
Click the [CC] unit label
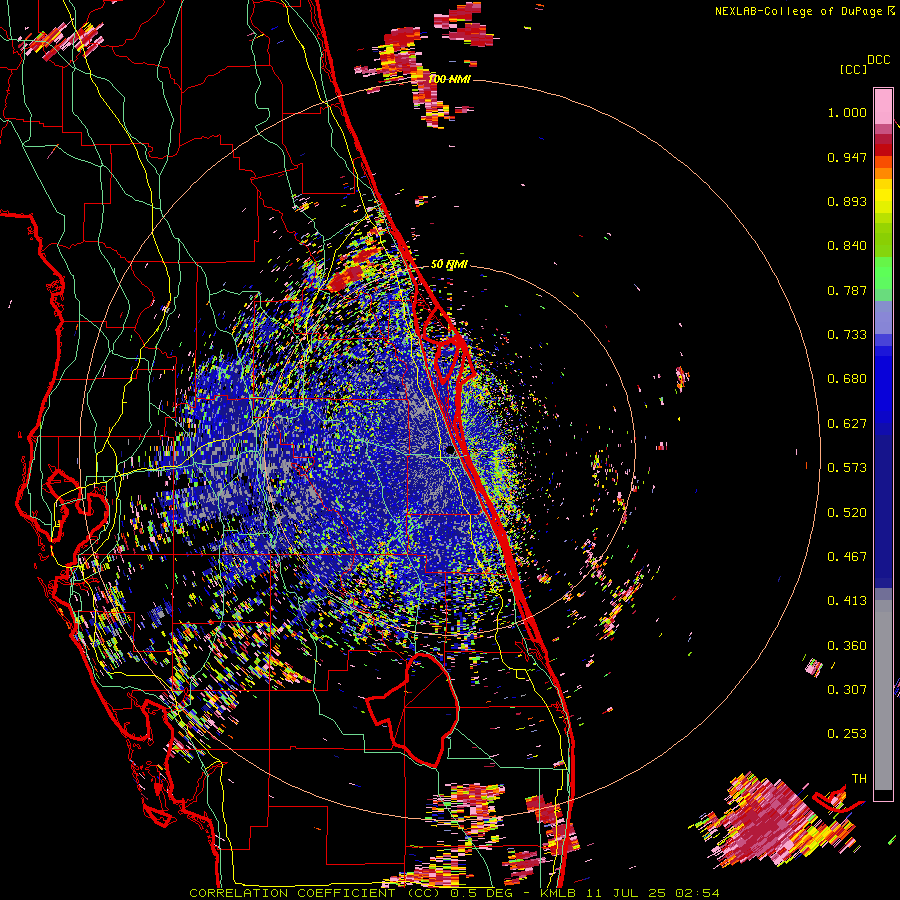coord(853,69)
